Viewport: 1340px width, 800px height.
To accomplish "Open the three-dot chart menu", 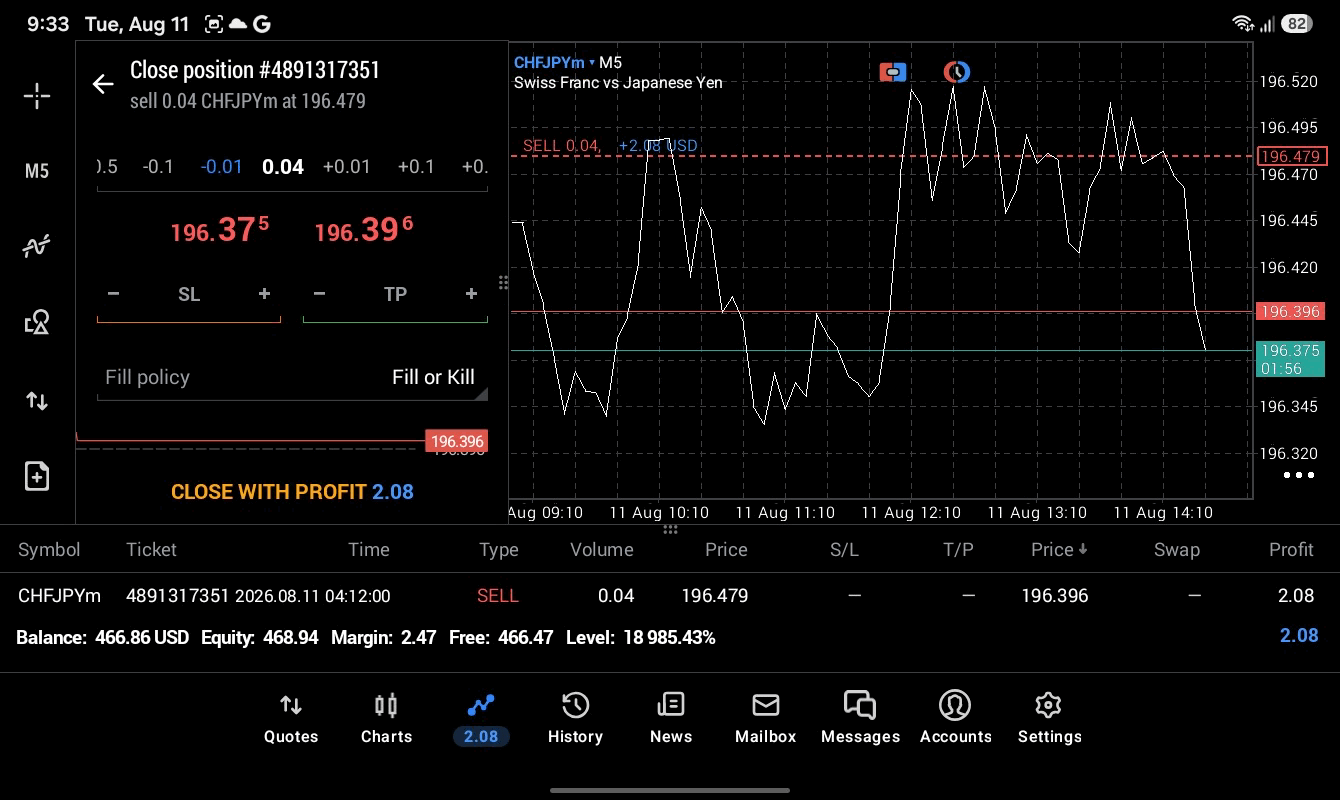I will 1298,475.
